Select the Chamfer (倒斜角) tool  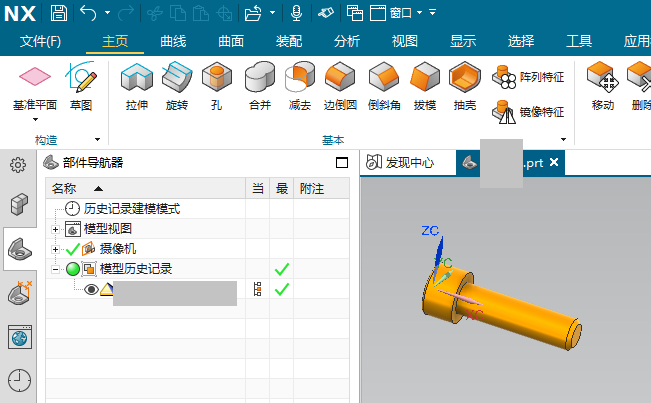point(384,78)
